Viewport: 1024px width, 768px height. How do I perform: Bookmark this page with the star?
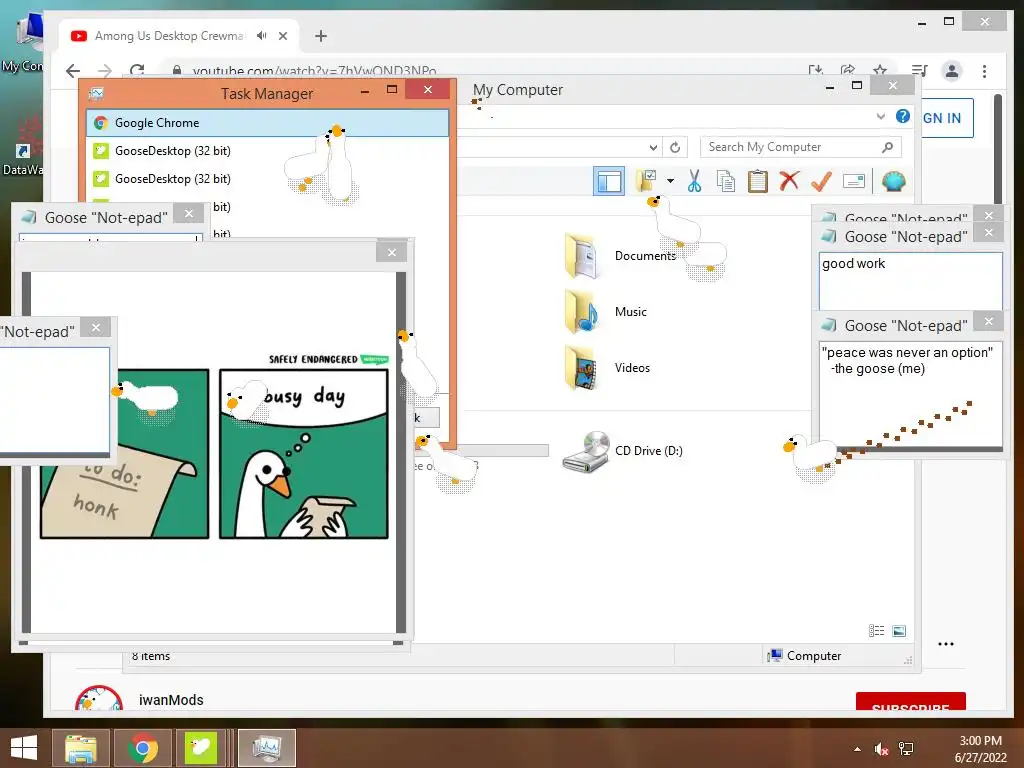tap(880, 71)
